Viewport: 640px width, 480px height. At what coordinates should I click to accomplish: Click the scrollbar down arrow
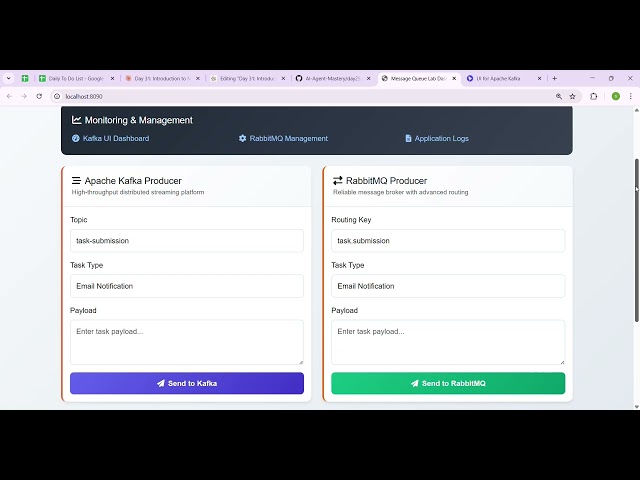tap(637, 407)
